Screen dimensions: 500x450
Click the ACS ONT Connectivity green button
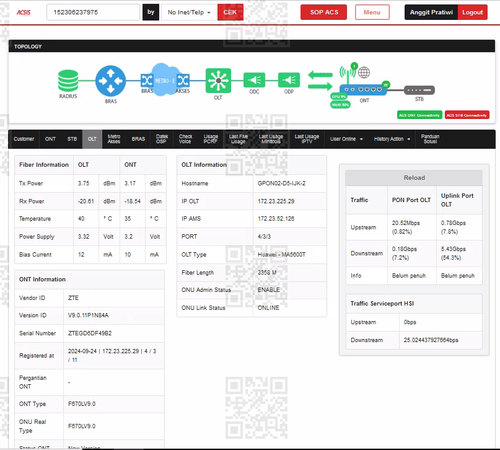tap(419, 115)
